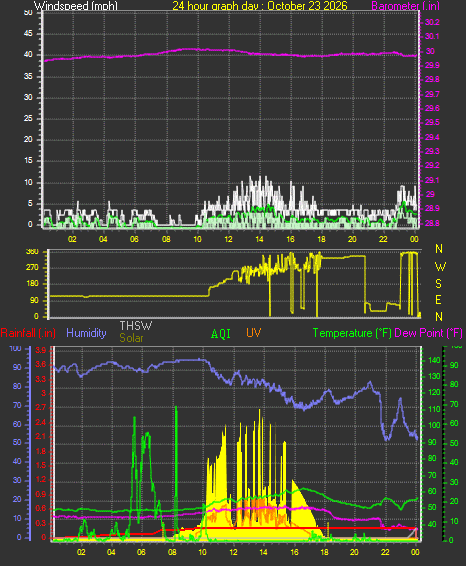Select the 'Temperature (°F)' legend label
This screenshot has height=566, width=466.
pyautogui.click(x=352, y=333)
